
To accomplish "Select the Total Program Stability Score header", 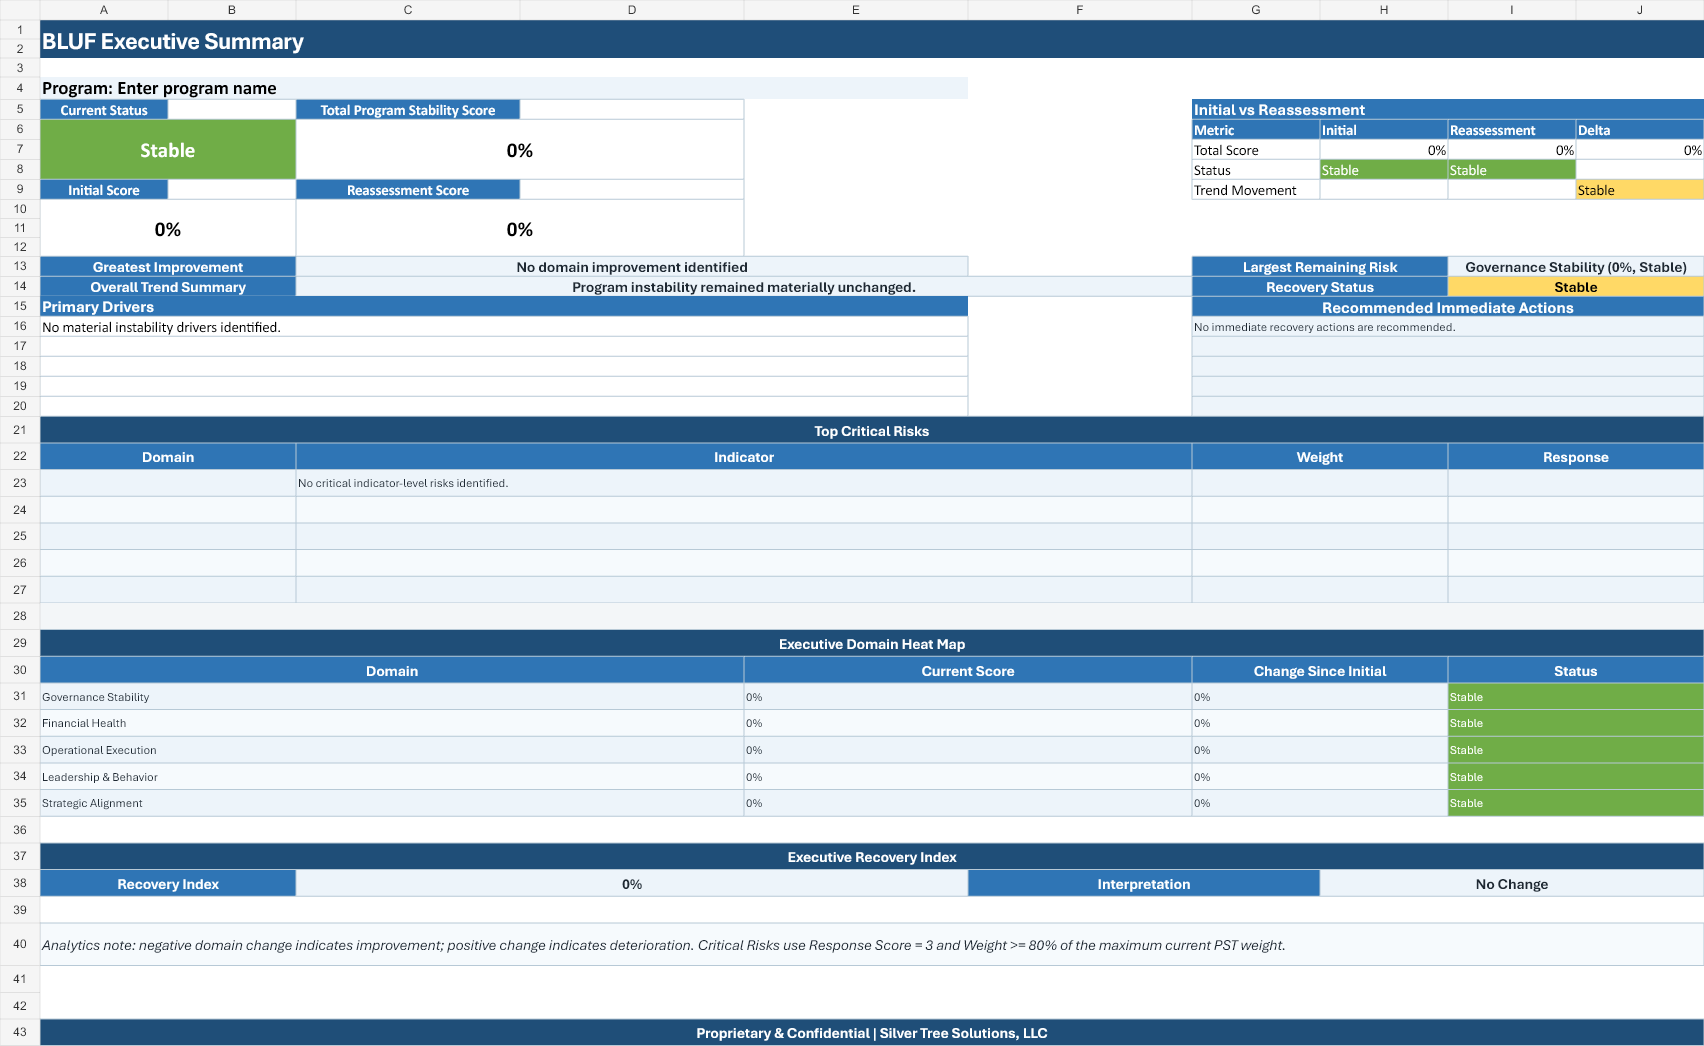I will pyautogui.click(x=408, y=110).
